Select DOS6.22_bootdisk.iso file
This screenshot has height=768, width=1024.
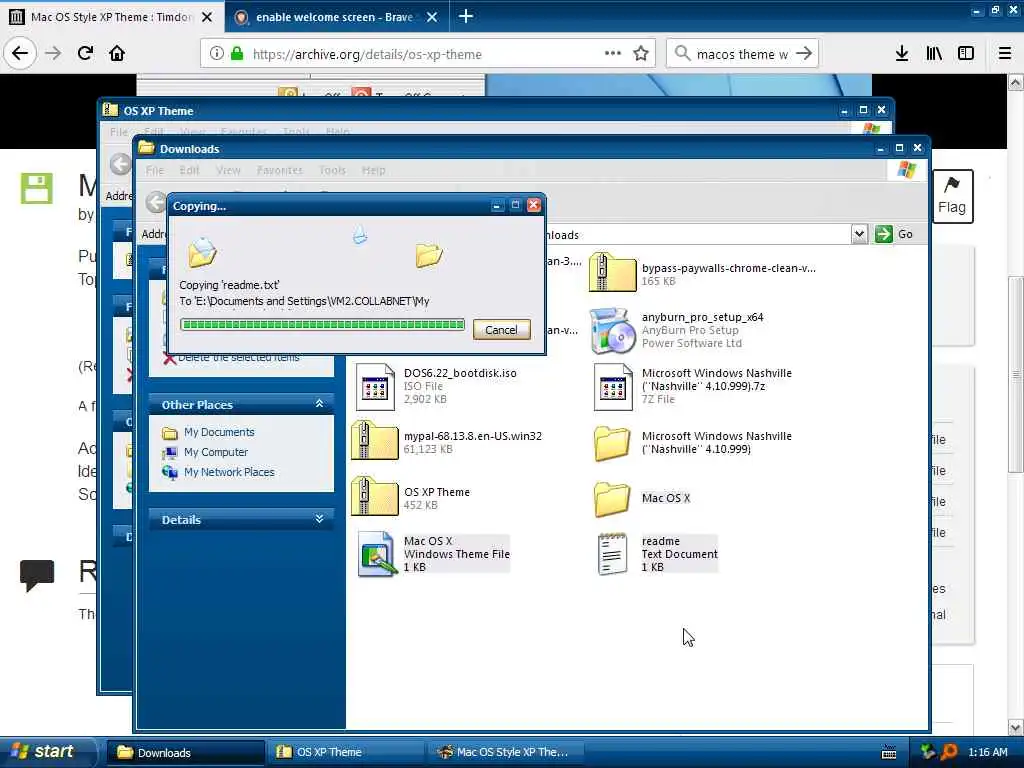click(x=436, y=387)
